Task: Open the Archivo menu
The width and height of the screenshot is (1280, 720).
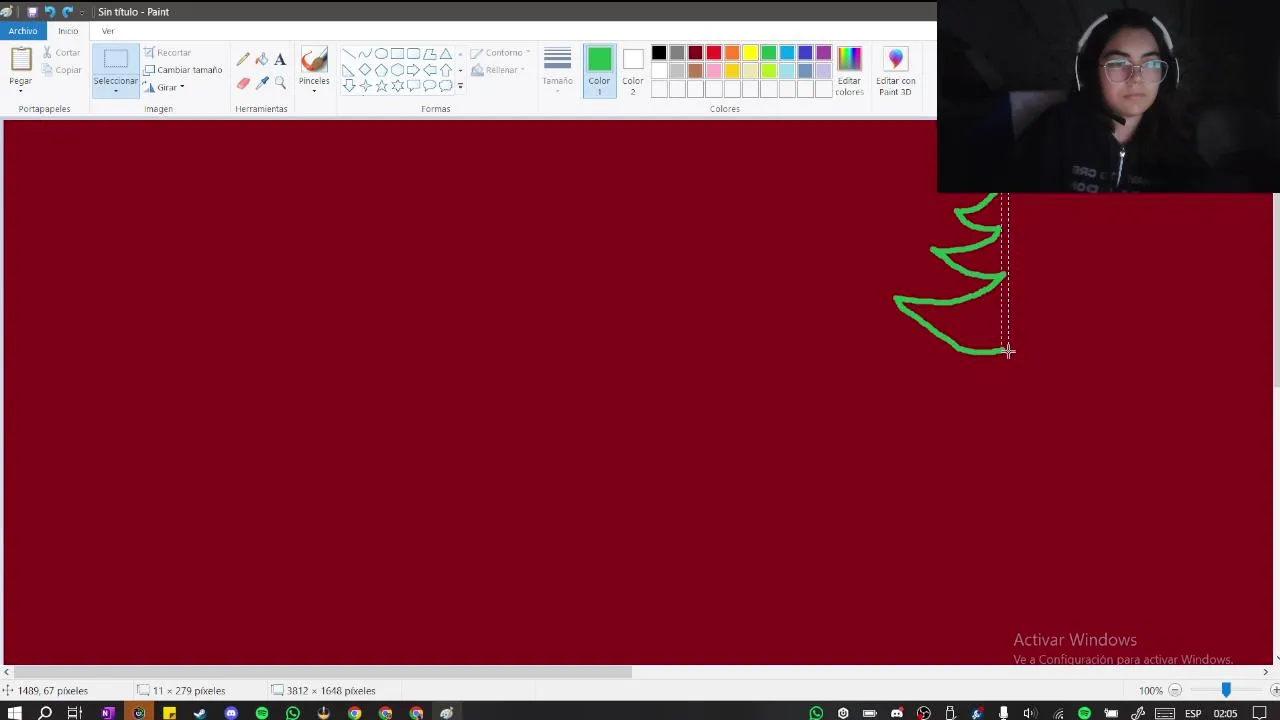Action: [23, 31]
